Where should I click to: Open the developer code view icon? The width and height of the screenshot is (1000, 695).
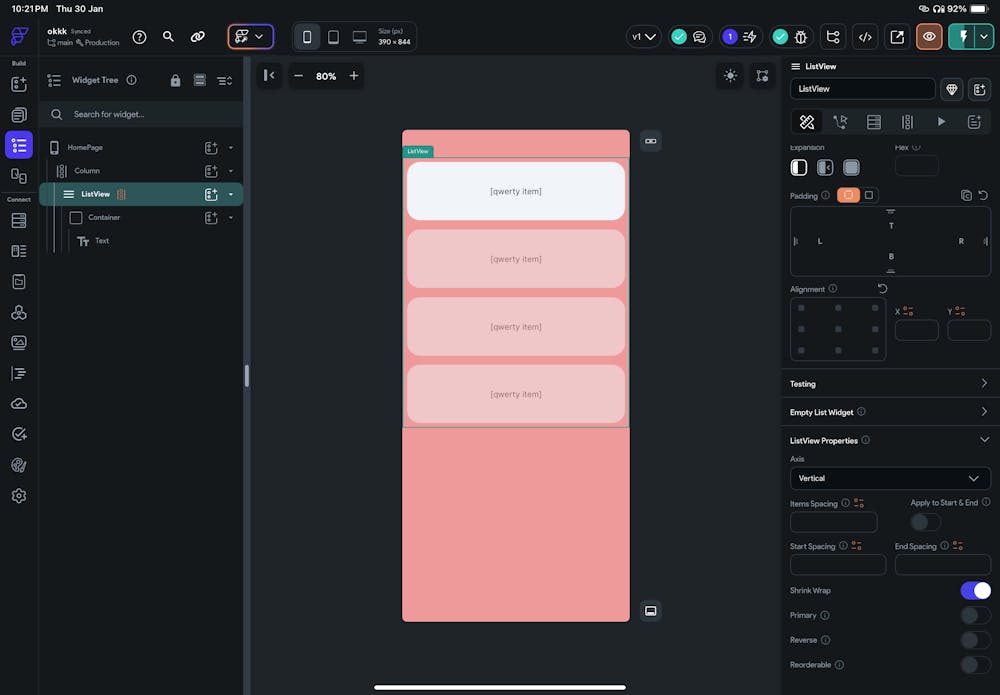(865, 37)
